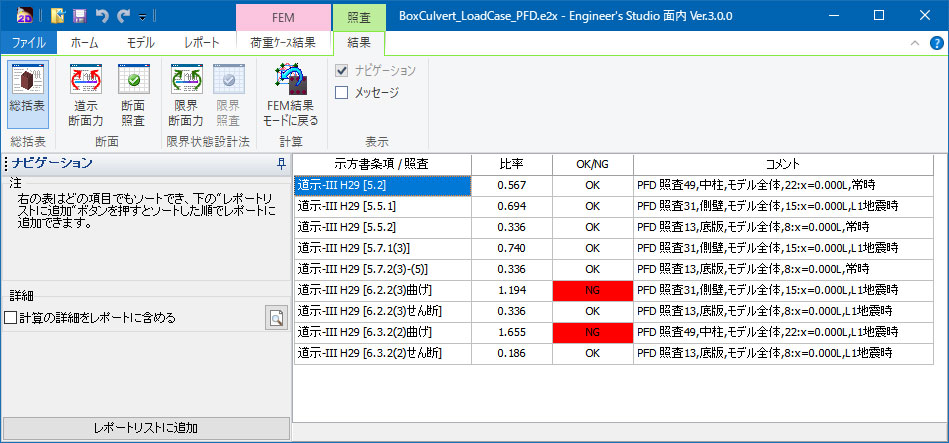Screen dimensions: 949x443
Task: Return to FEM結果モード
Action: point(291,95)
